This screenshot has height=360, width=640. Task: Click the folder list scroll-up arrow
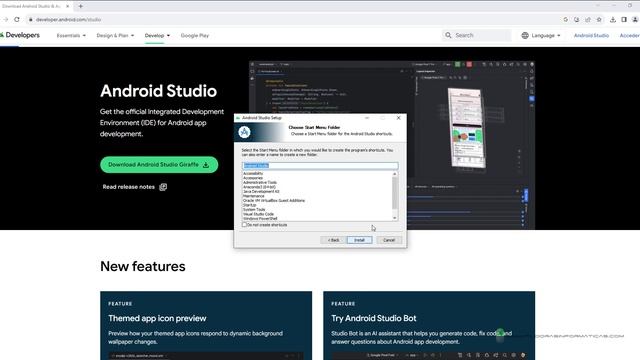tap(395, 174)
